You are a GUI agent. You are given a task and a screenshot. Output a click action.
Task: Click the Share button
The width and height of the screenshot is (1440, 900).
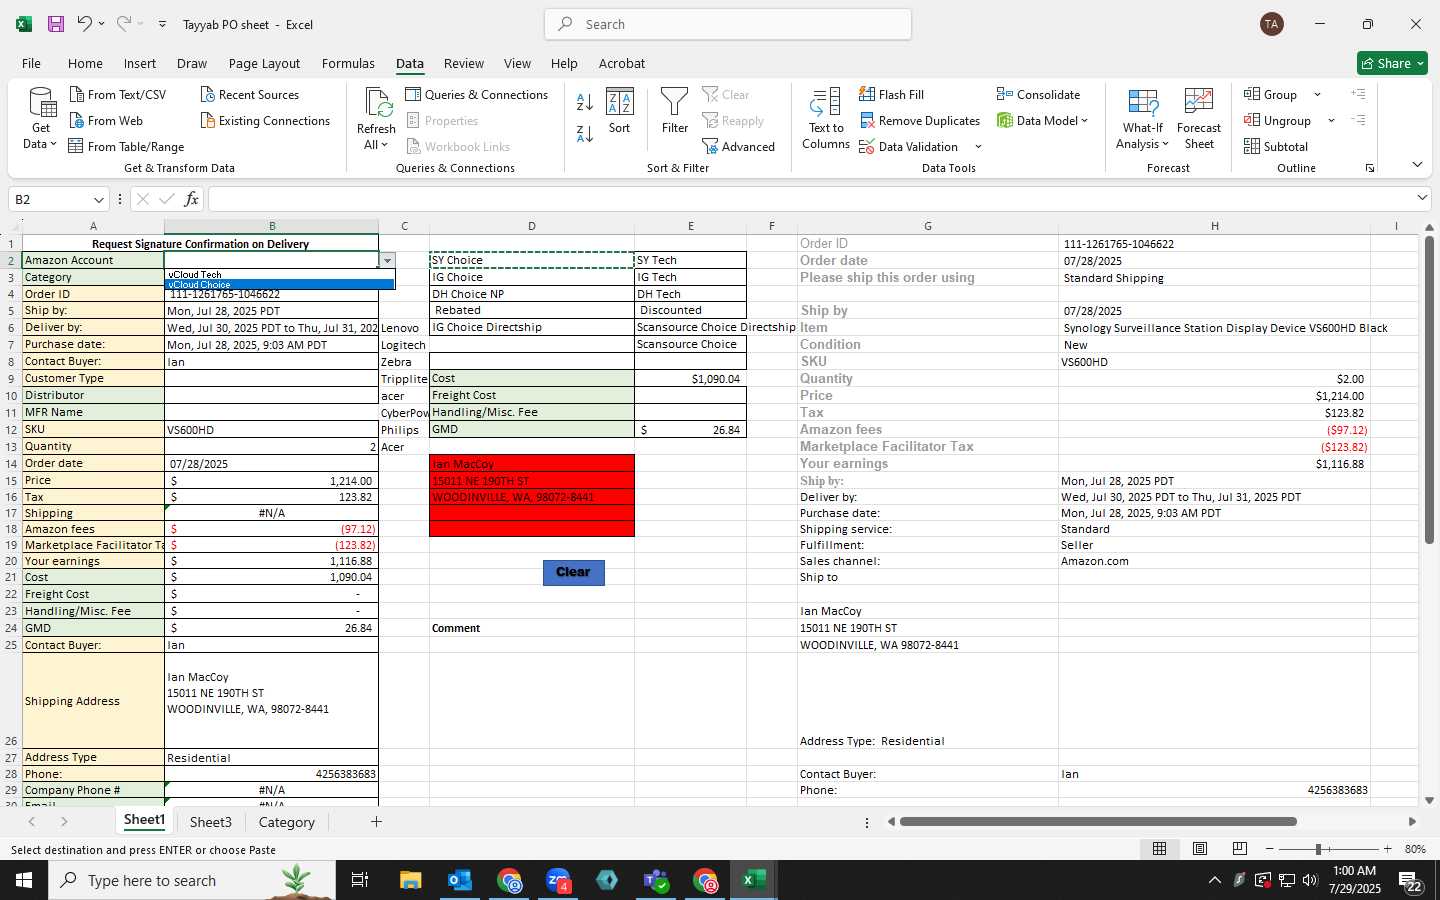1392,63
